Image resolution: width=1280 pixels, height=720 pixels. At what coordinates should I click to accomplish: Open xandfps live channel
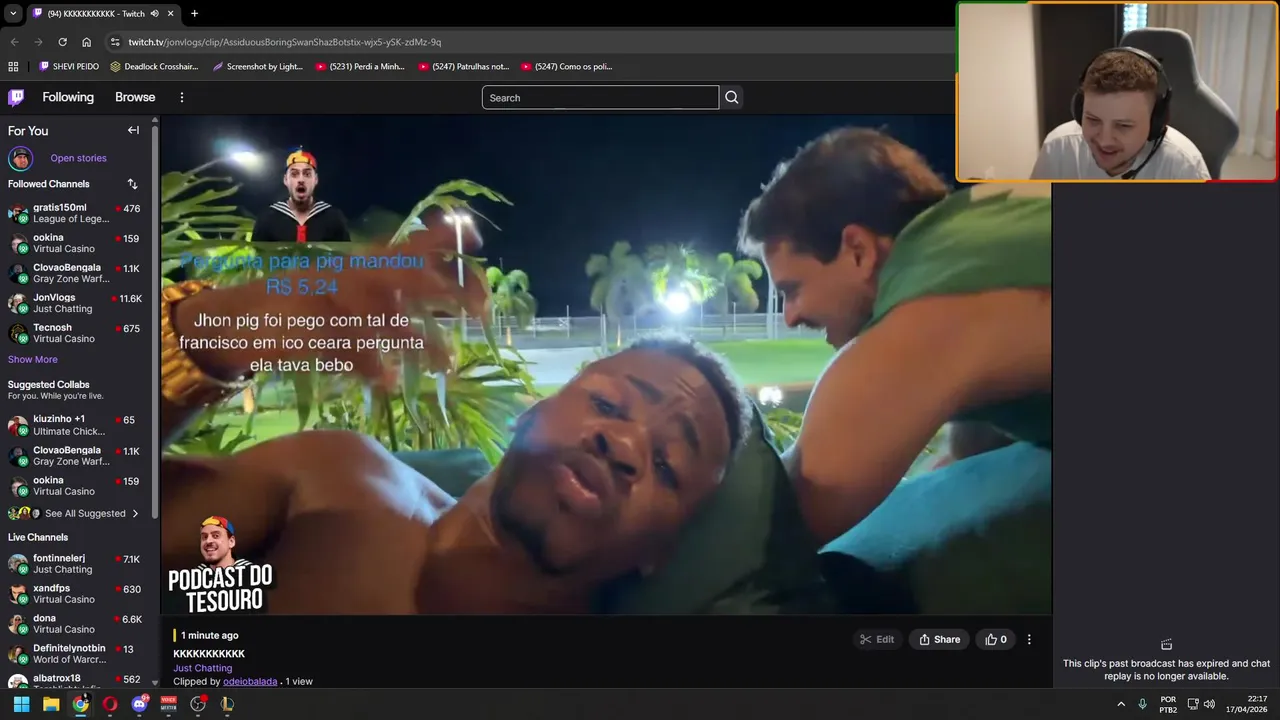tap(75, 593)
